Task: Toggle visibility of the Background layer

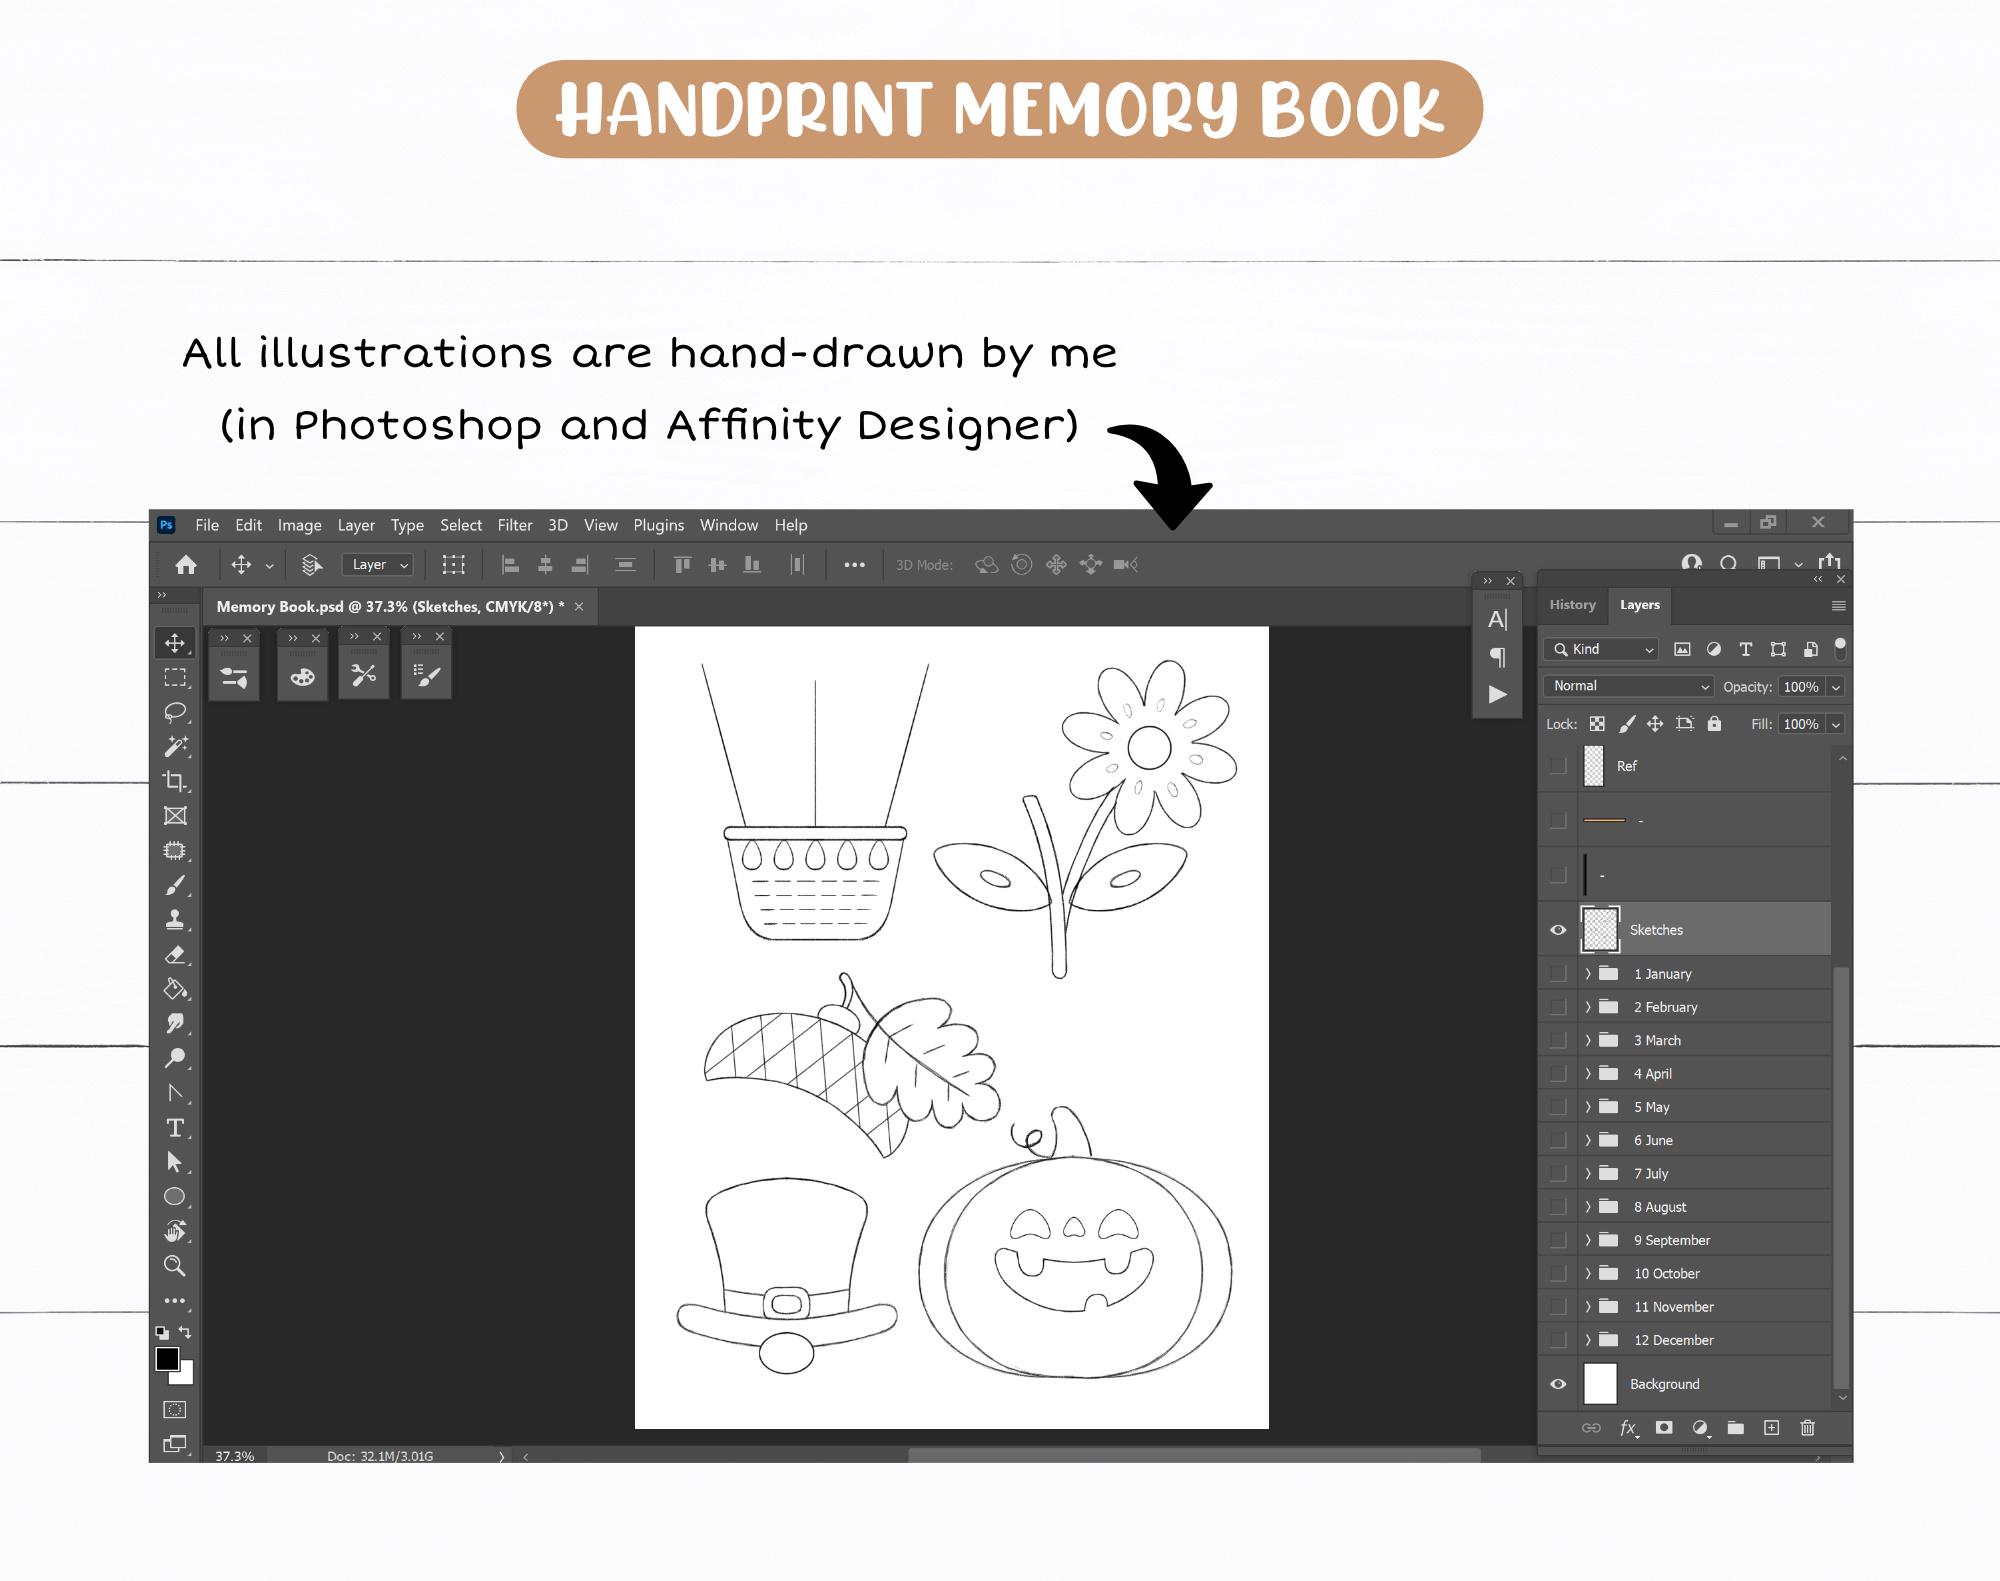Action: click(x=1557, y=1384)
